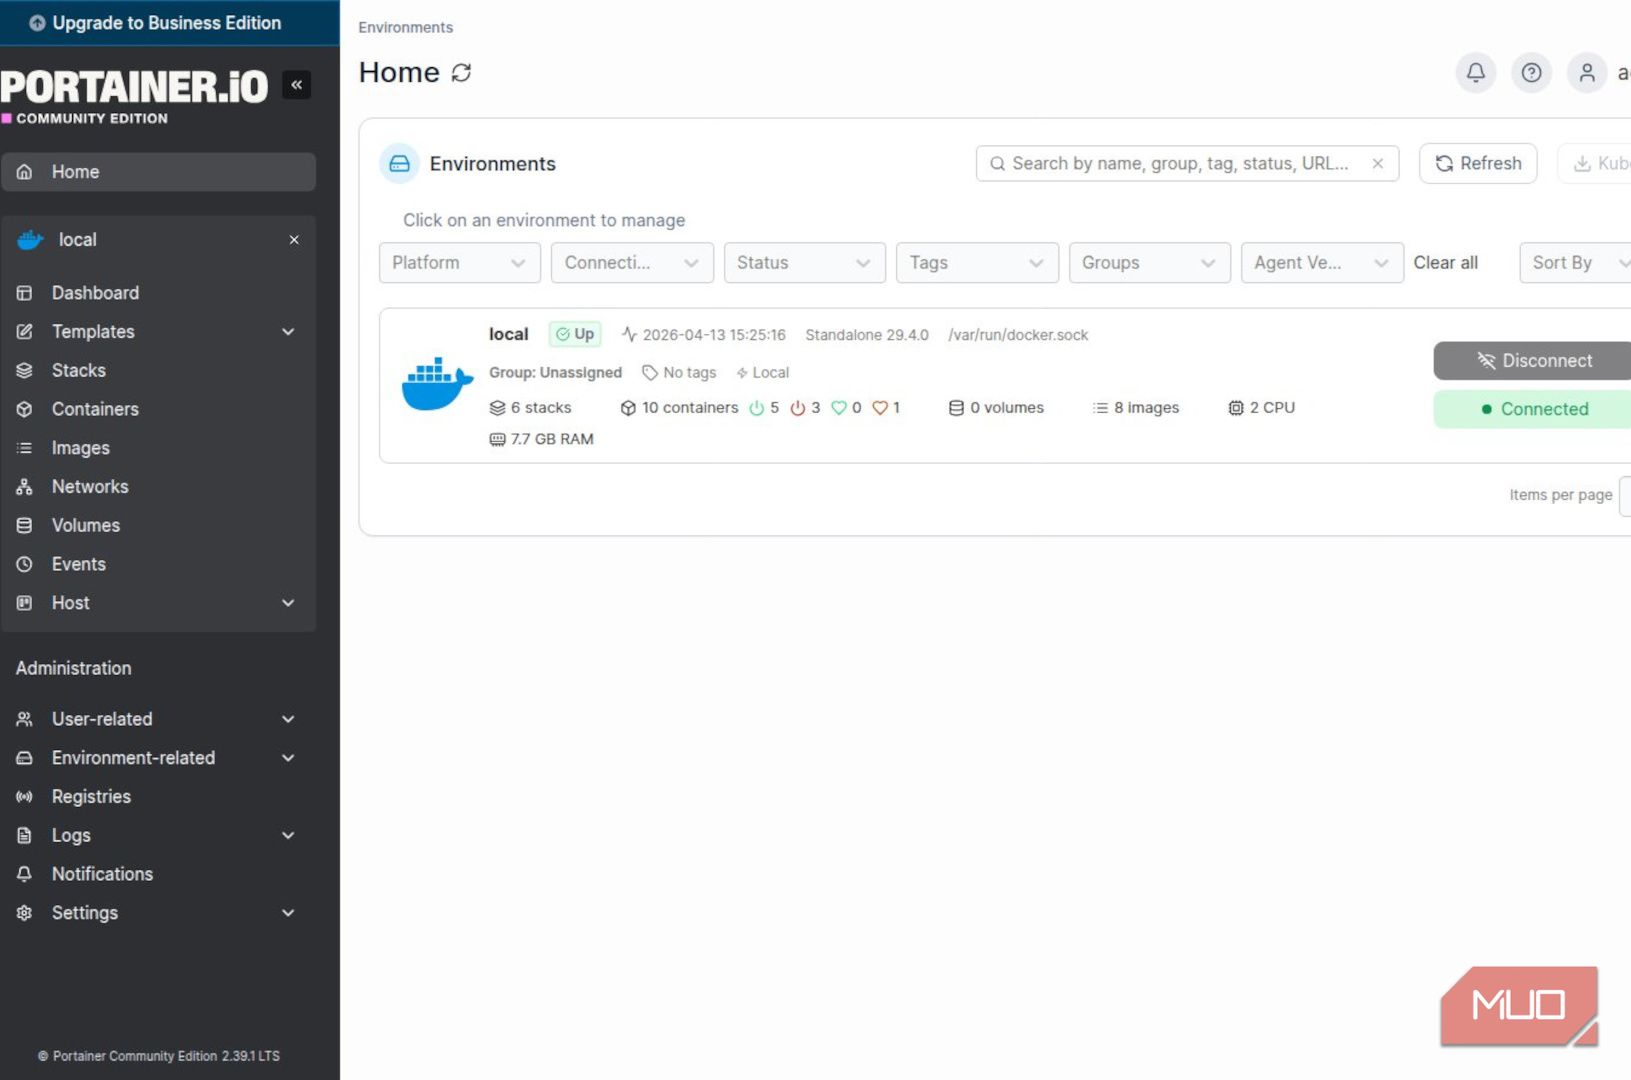Open Notifications in the sidebar

159,874
